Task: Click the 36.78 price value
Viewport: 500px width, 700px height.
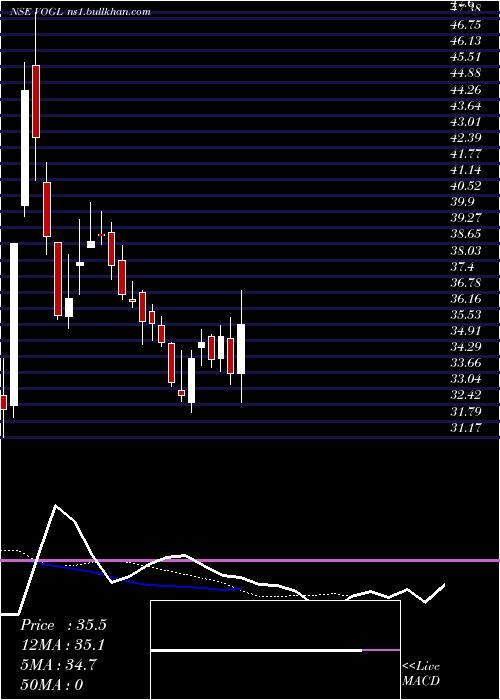Action: (466, 283)
